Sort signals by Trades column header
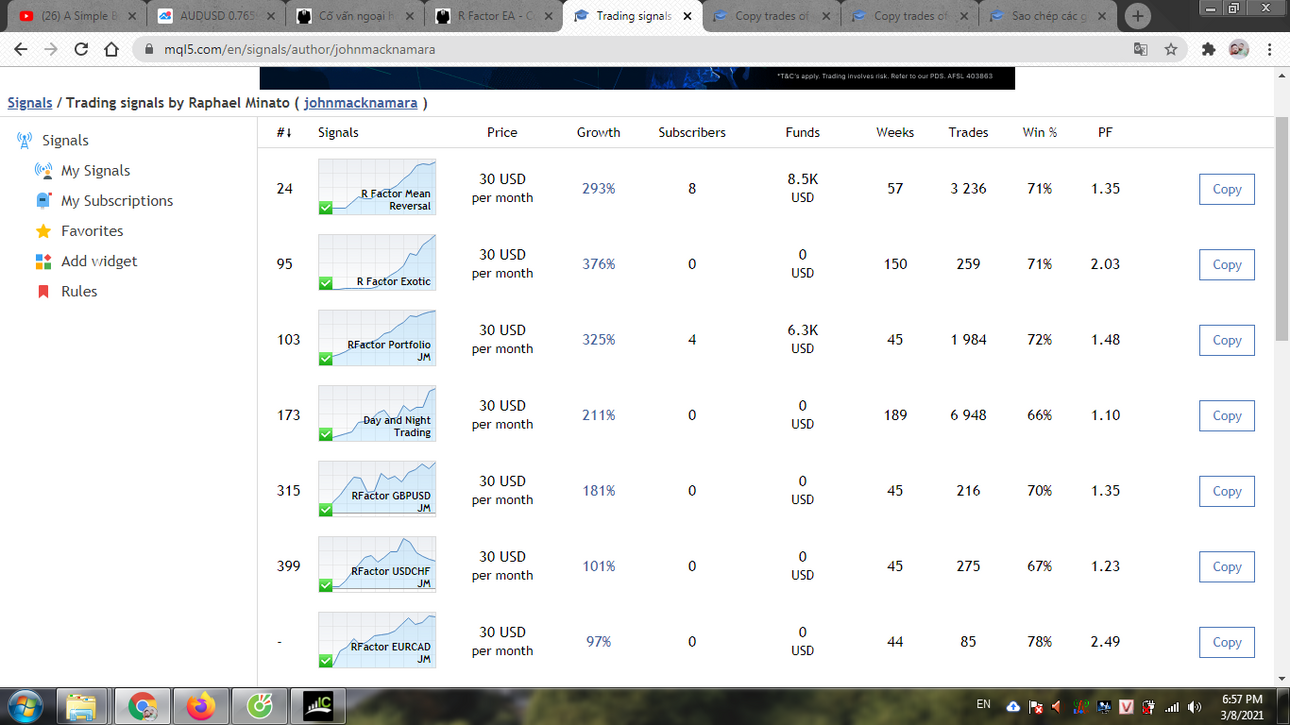The height and width of the screenshot is (725, 1290). click(x=968, y=132)
